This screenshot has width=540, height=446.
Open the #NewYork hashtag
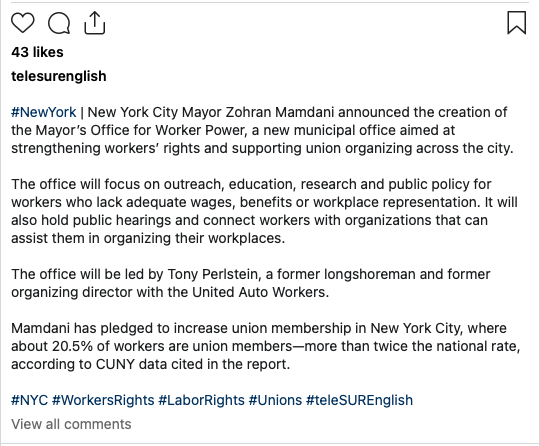point(44,112)
